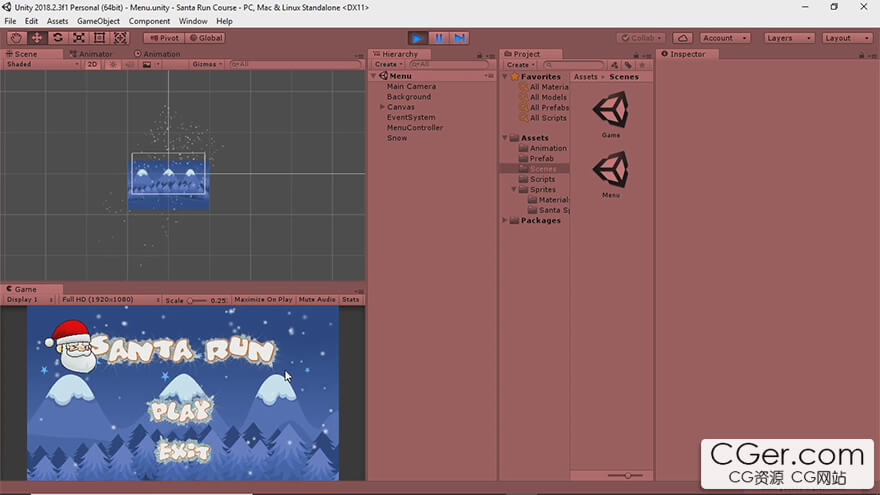Select the Move tool
Image resolution: width=880 pixels, height=495 pixels.
[x=36, y=38]
